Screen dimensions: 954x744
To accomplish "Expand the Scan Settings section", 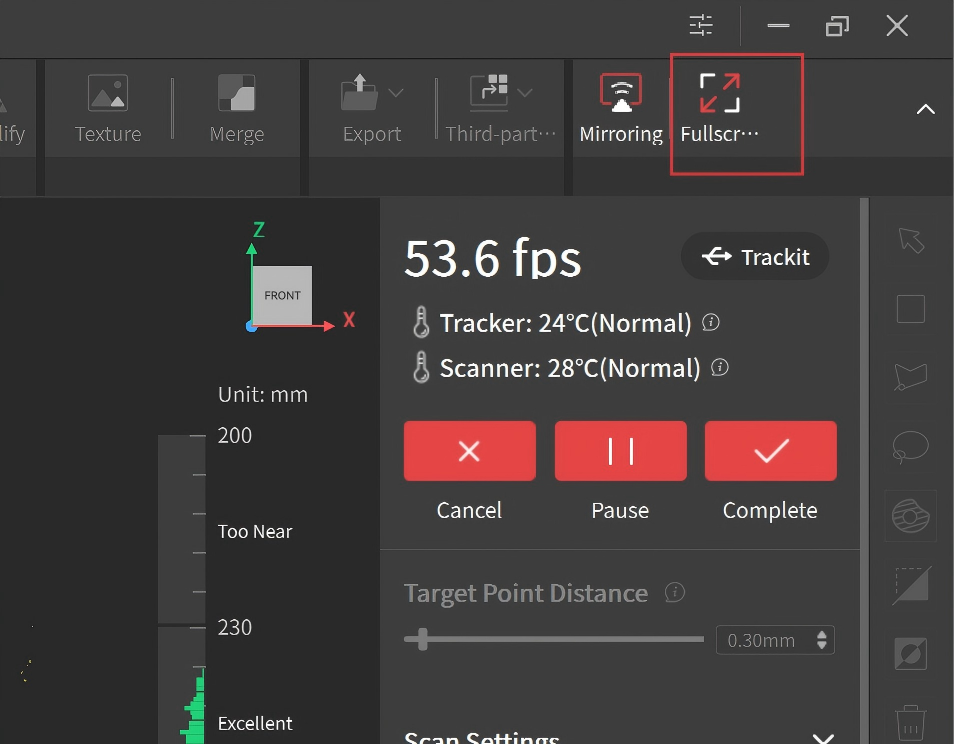I will 822,739.
